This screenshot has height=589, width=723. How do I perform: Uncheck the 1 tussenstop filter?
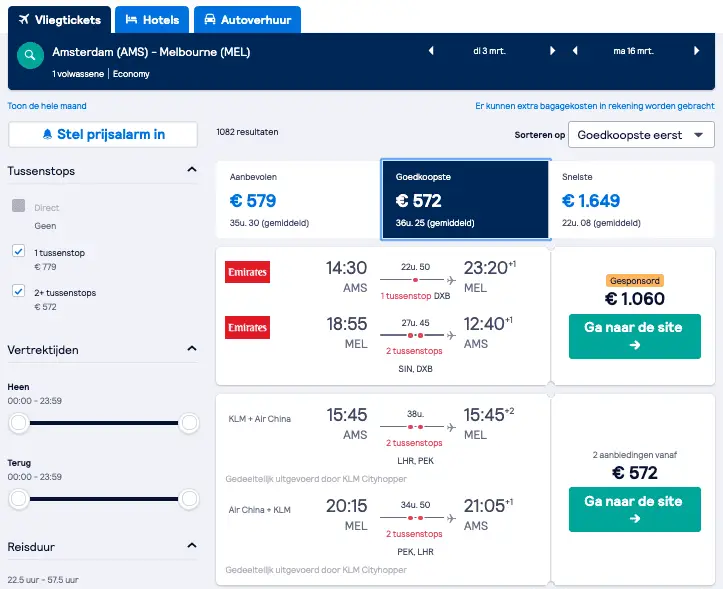coord(18,251)
